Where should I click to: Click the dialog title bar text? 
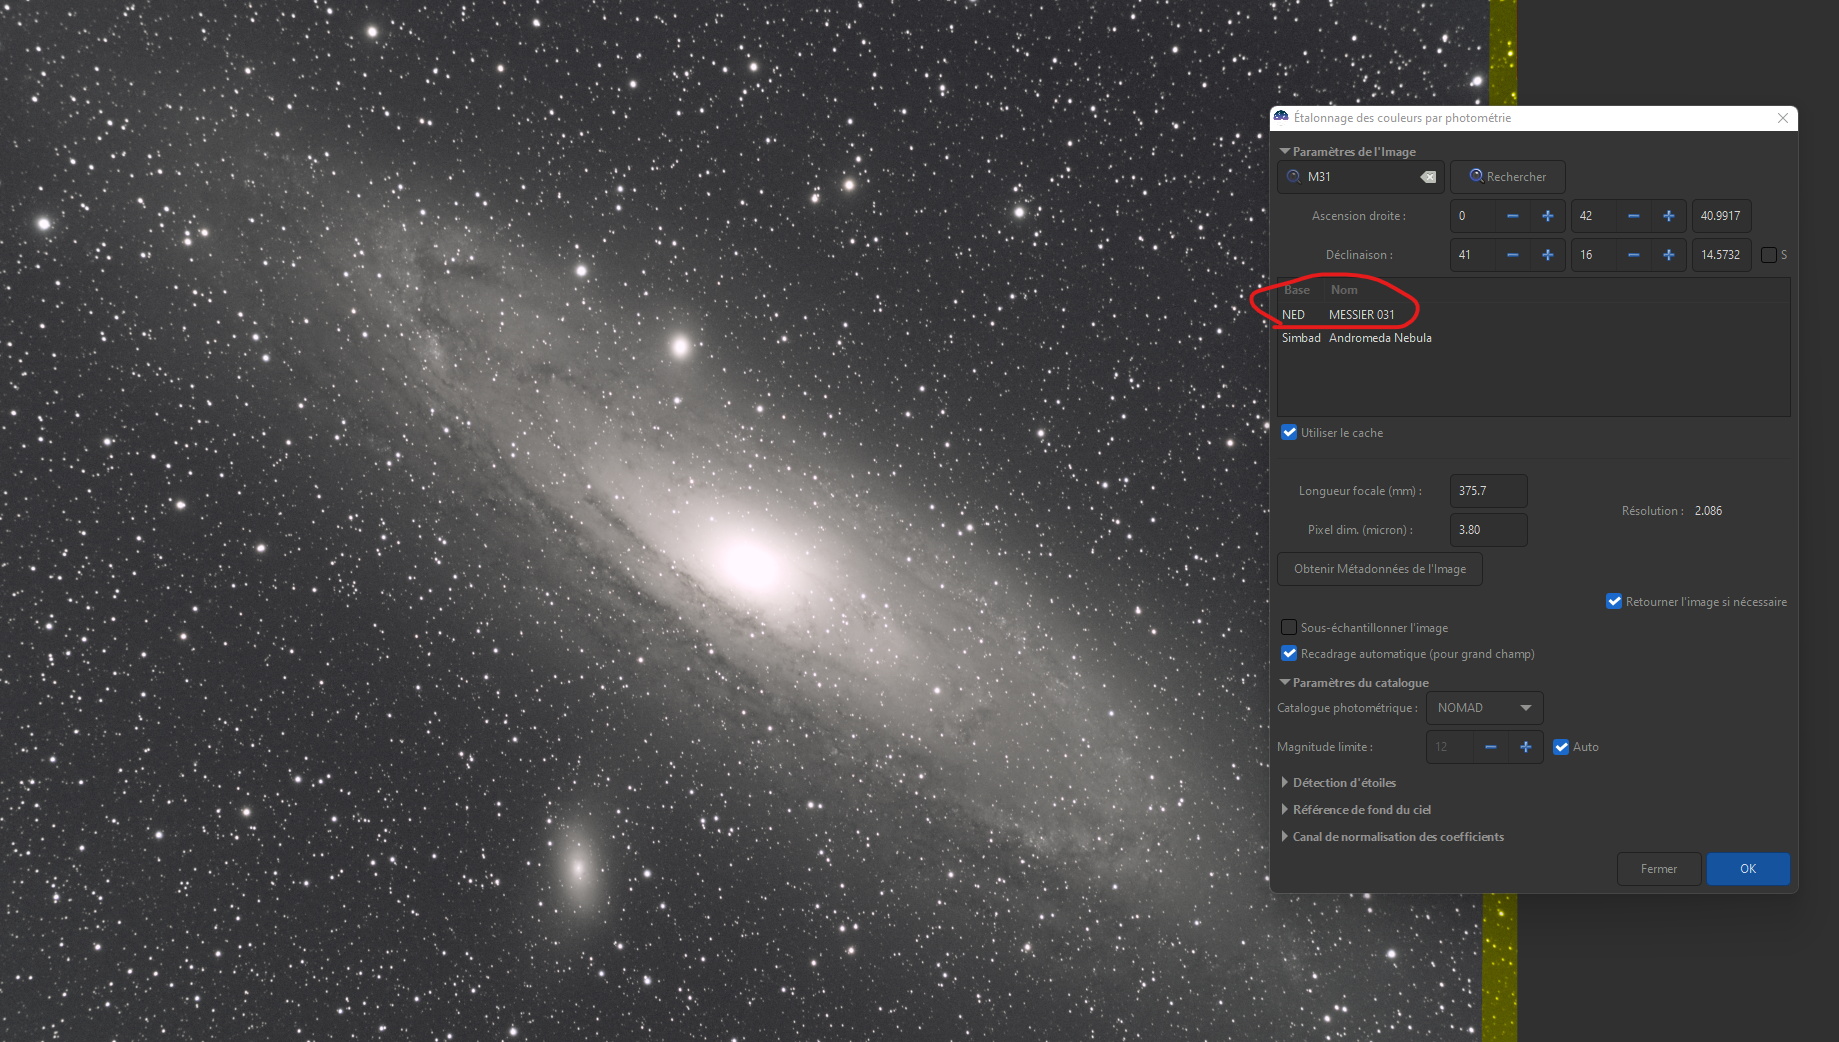(1402, 118)
